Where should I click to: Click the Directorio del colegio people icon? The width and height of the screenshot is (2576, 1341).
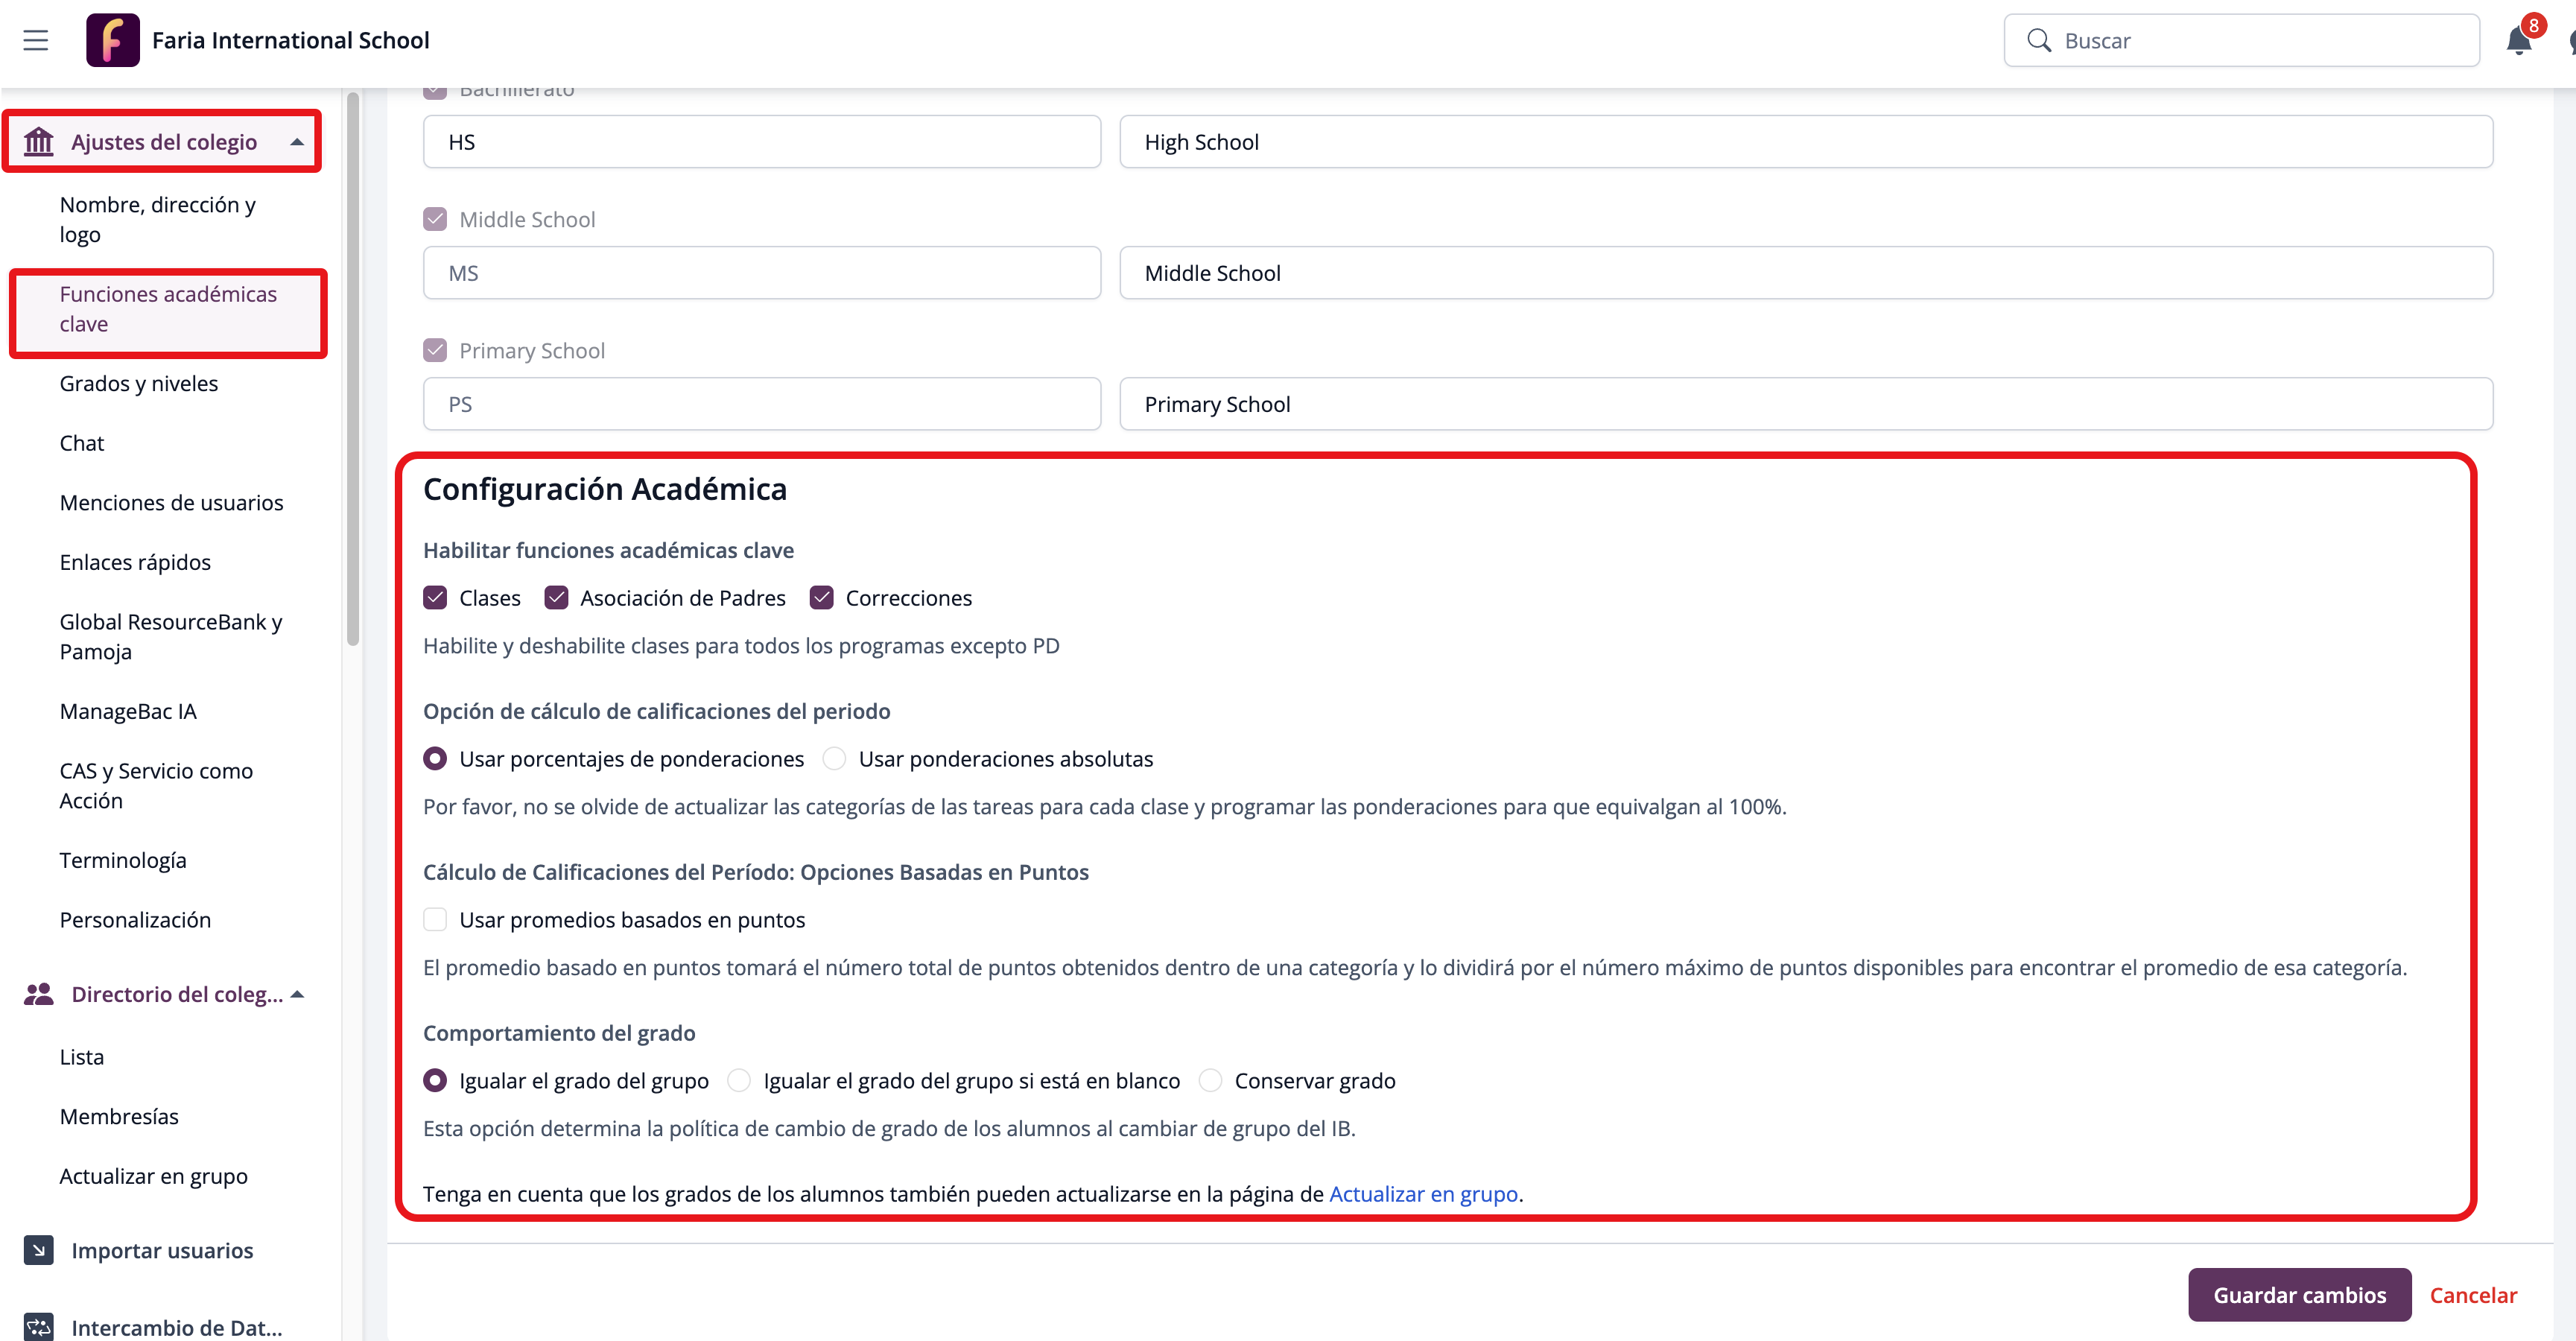pos(39,994)
